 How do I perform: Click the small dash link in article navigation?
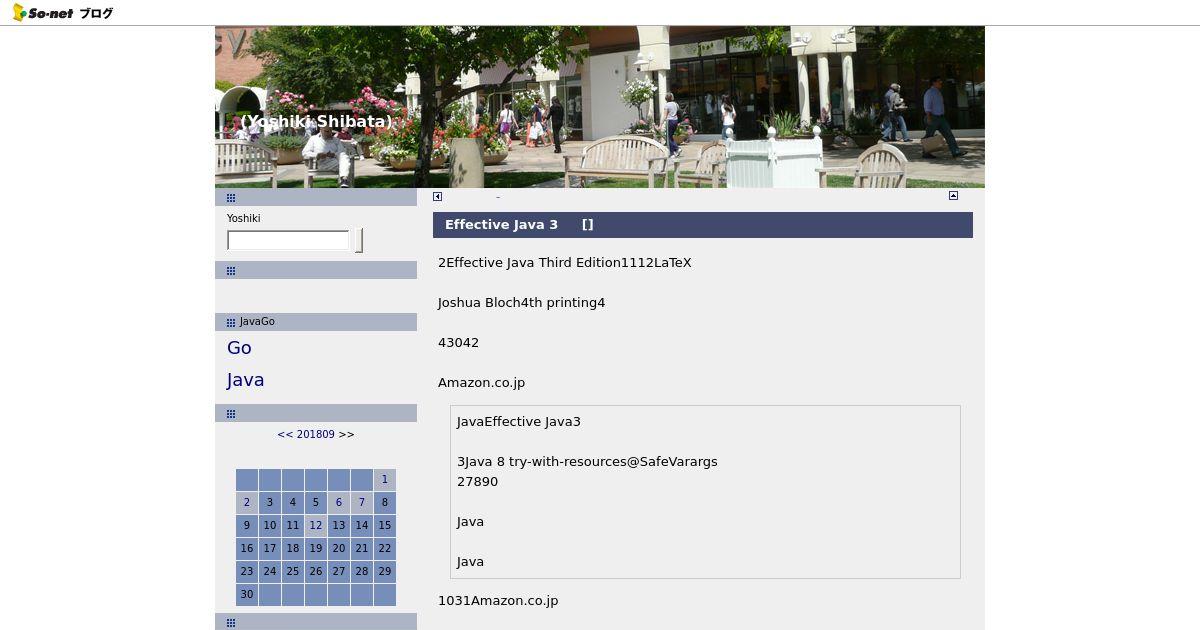498,197
